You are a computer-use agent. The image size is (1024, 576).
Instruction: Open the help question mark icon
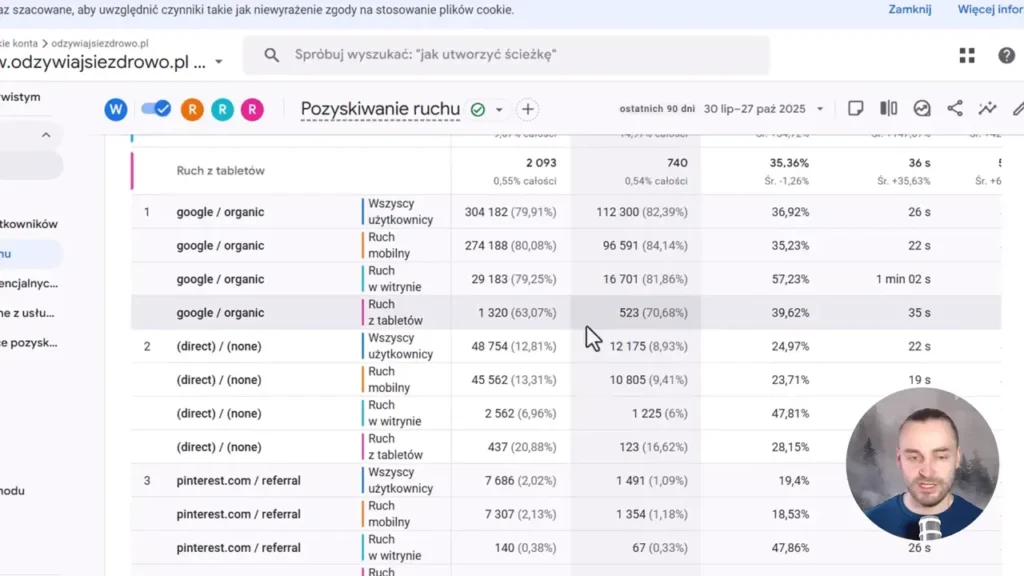1006,56
